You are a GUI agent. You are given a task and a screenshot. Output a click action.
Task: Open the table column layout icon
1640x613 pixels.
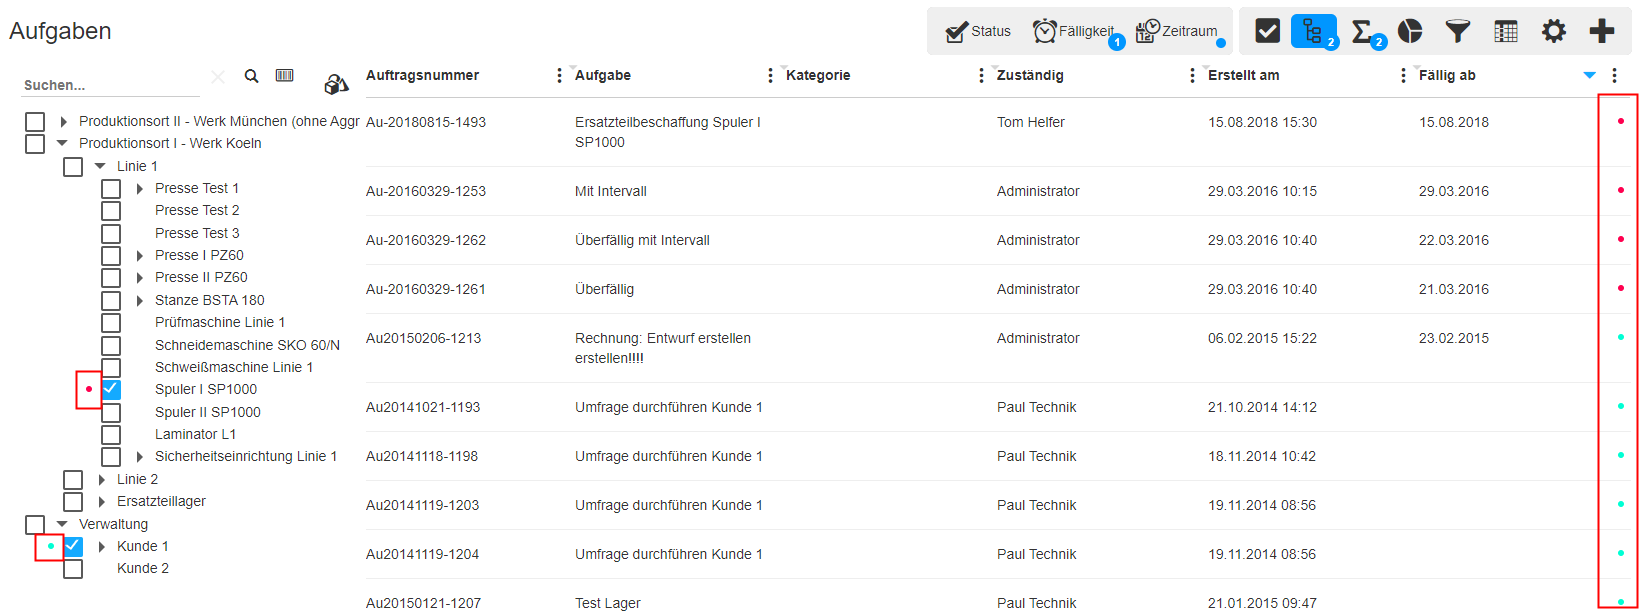[x=1506, y=31]
